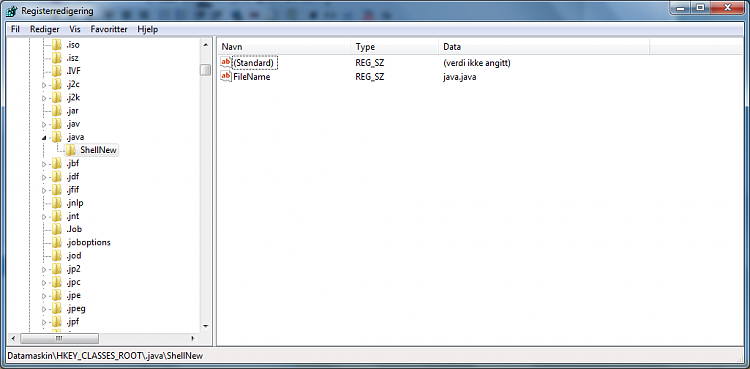The width and height of the screenshot is (750, 369).
Task: Expand the .j2c registry key
Action: 44,85
